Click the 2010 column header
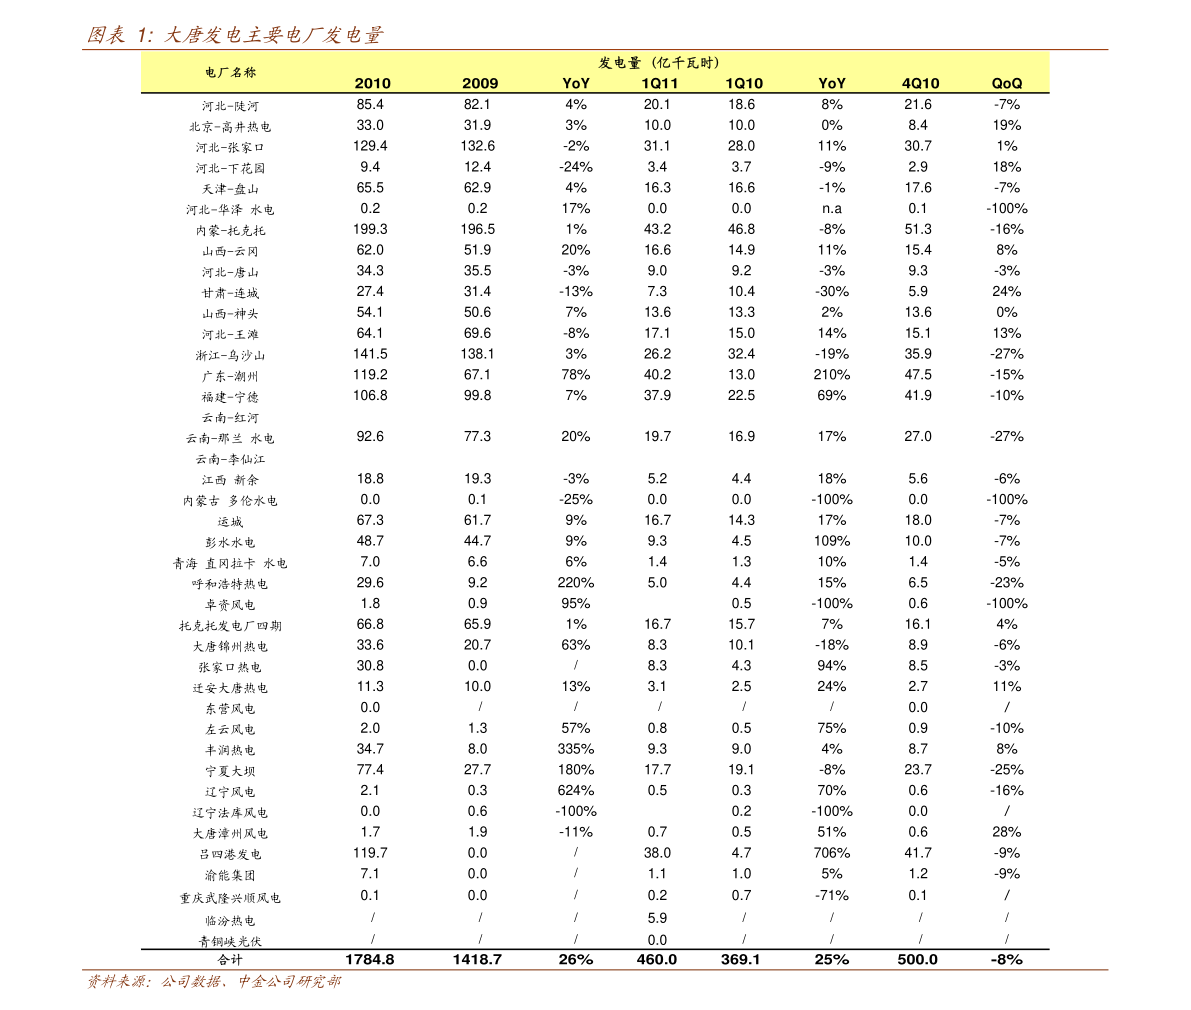The image size is (1191, 1010). (x=372, y=84)
